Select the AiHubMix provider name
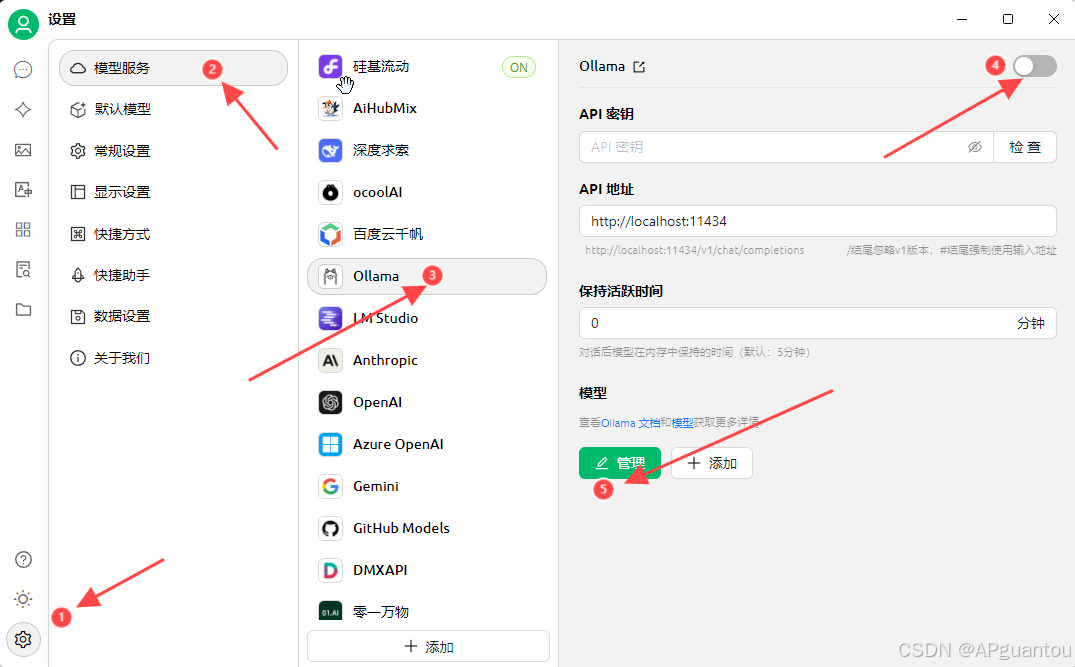Screen dimensions: 1075x667 pyautogui.click(x=385, y=108)
